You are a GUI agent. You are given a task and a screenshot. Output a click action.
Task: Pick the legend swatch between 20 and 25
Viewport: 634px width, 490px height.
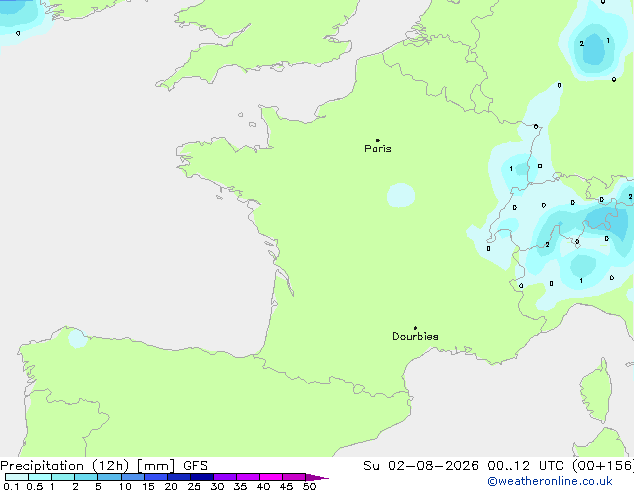178,477
